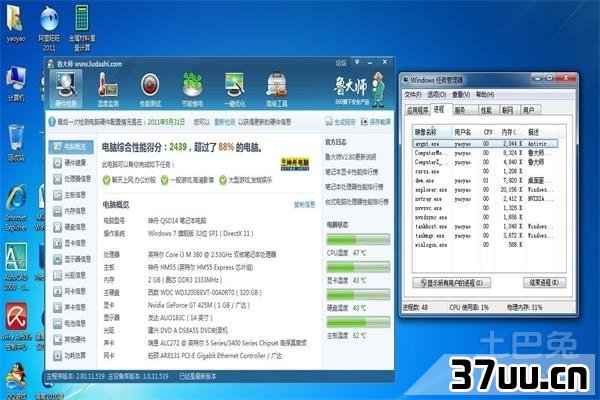This screenshot has width=600, height=400.
Task: Select 声卡信息 sound card info in sidebar
Action: [x=71, y=307]
